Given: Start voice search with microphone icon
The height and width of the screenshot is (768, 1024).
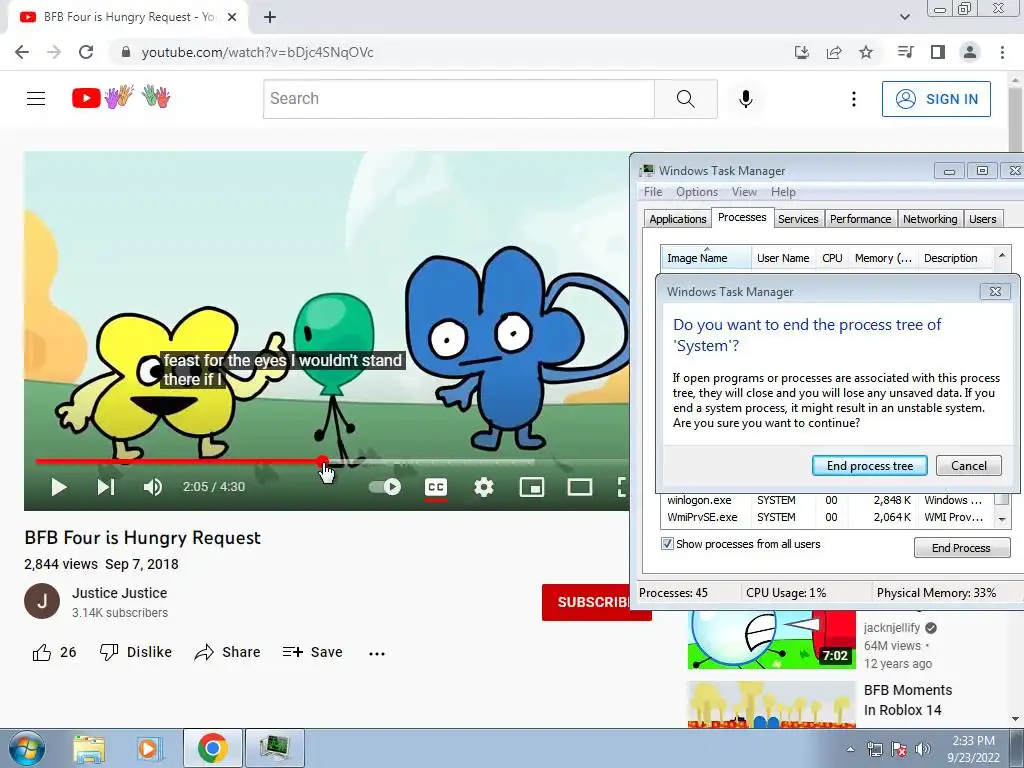Looking at the screenshot, I should click(x=746, y=99).
